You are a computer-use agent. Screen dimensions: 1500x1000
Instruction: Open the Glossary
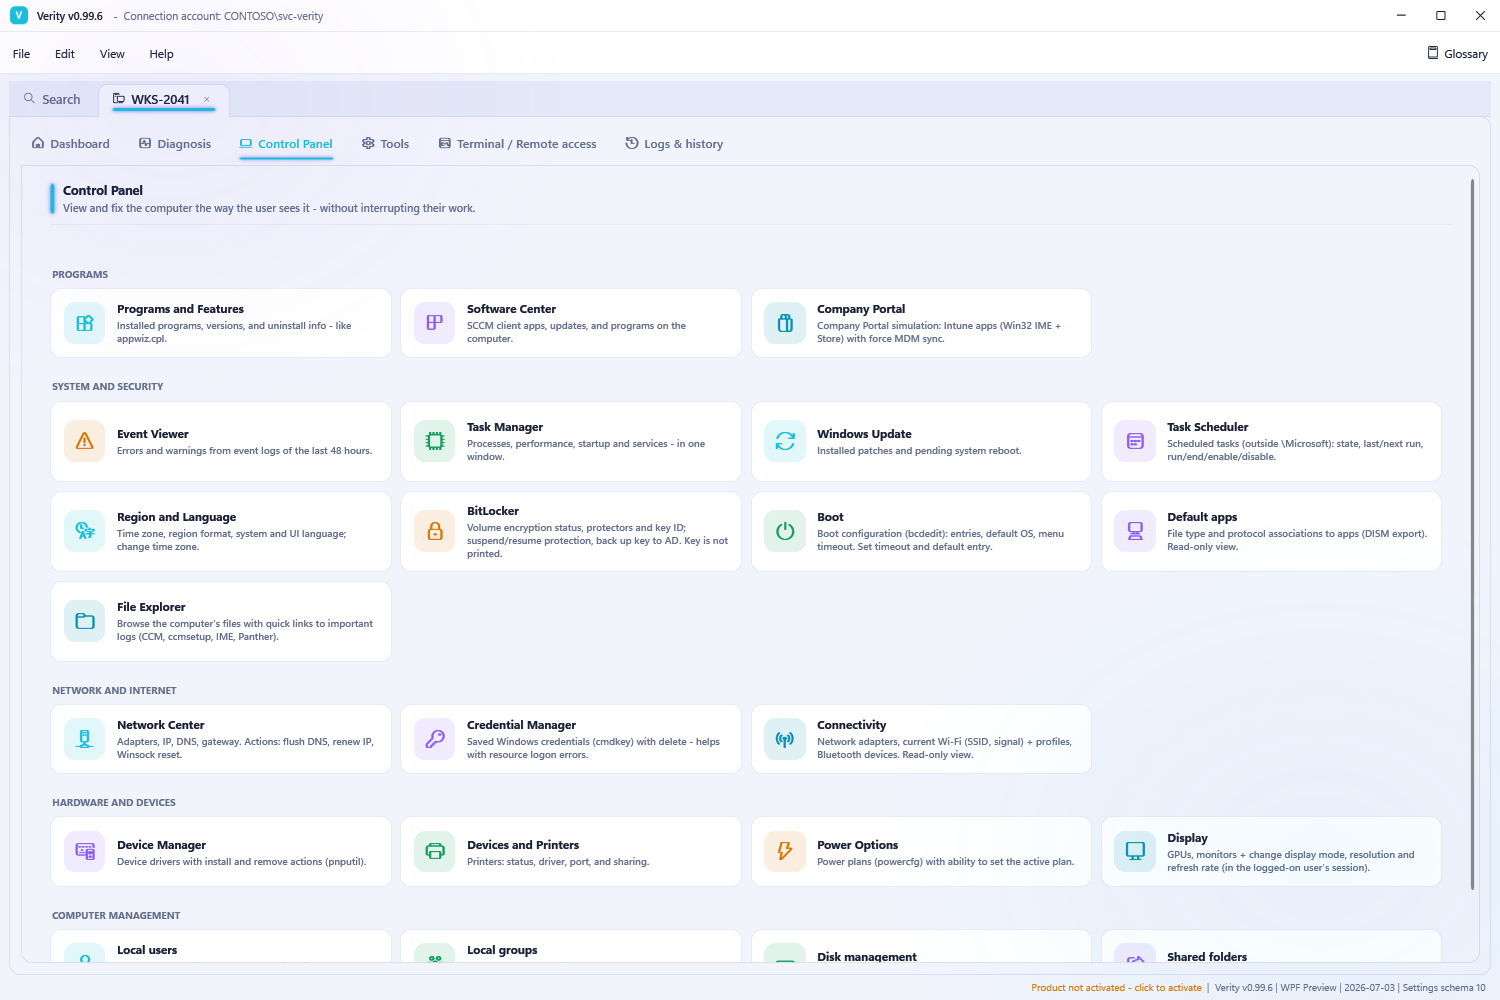[1457, 54]
